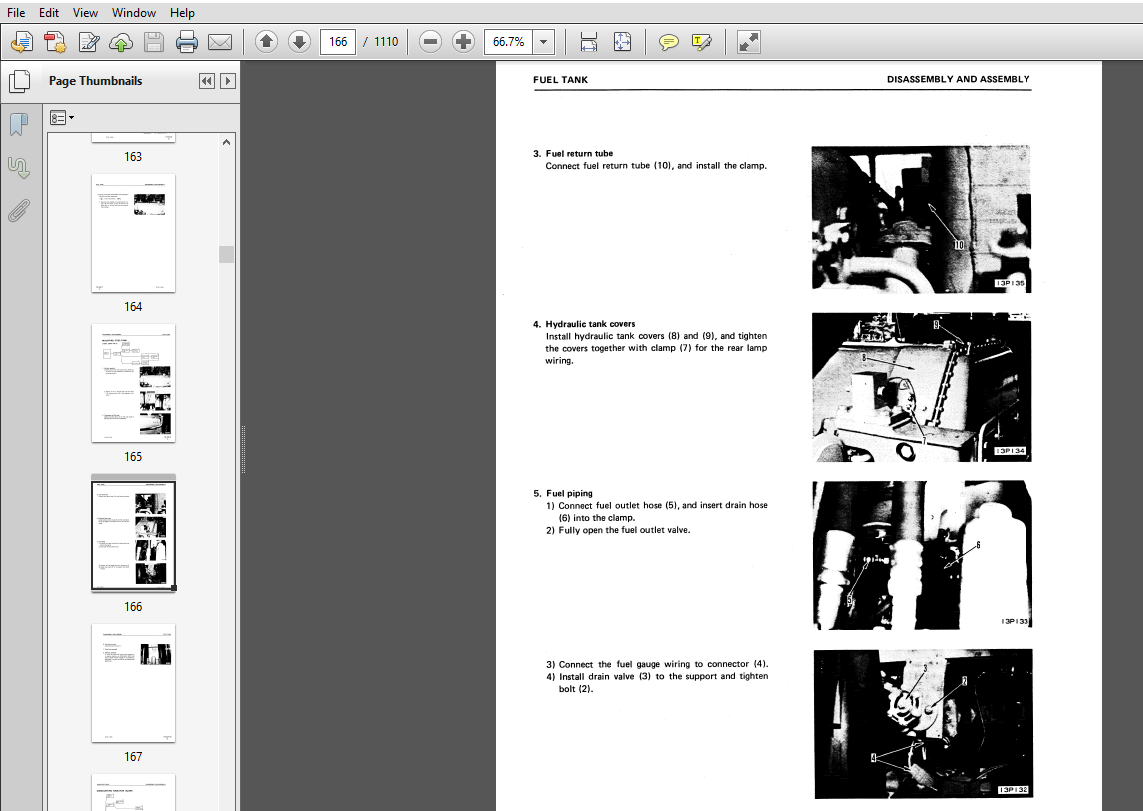Select the page 167 thumbnail
This screenshot has height=811, width=1143.
point(133,683)
